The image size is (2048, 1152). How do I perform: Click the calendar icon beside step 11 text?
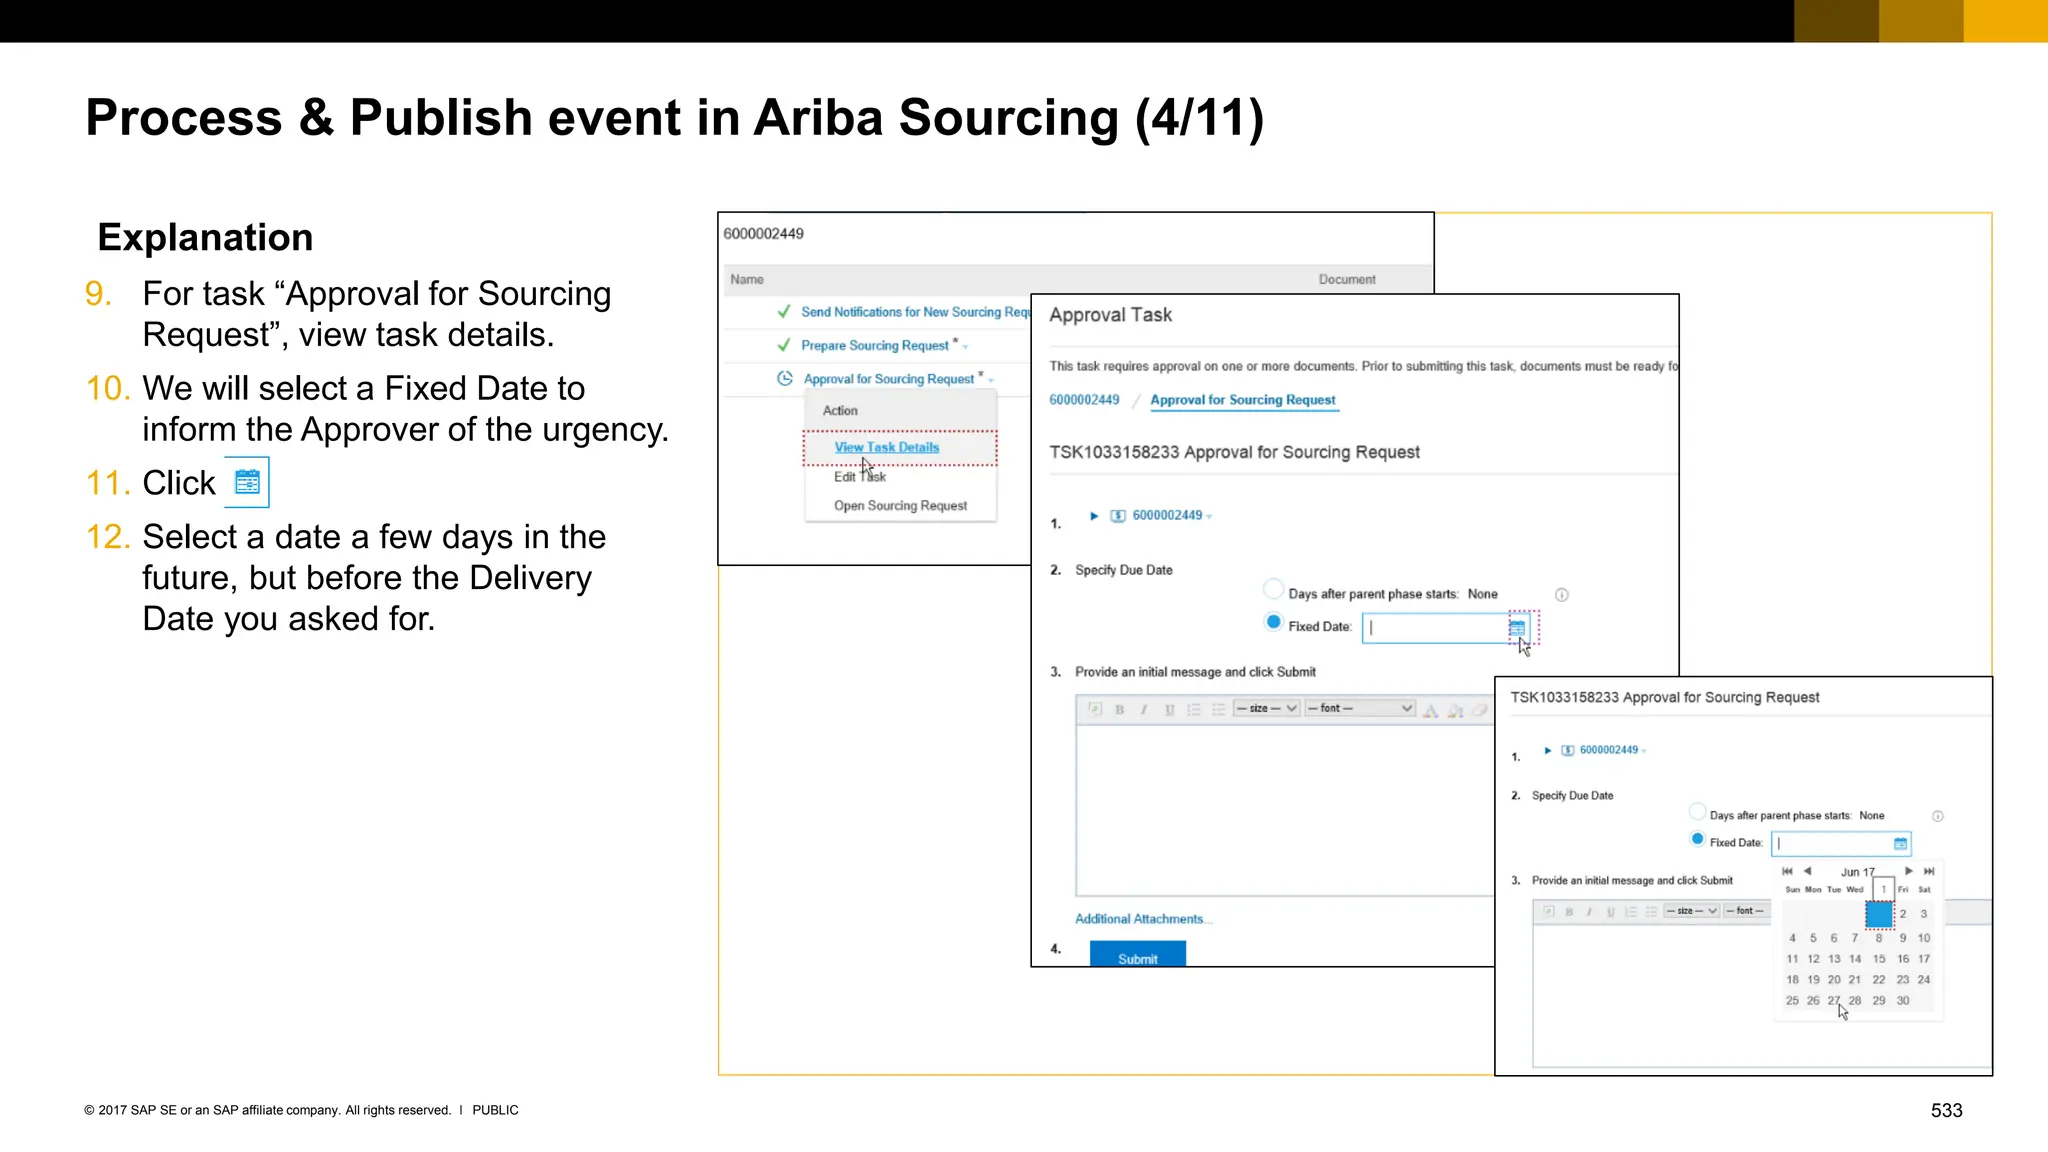click(x=247, y=483)
